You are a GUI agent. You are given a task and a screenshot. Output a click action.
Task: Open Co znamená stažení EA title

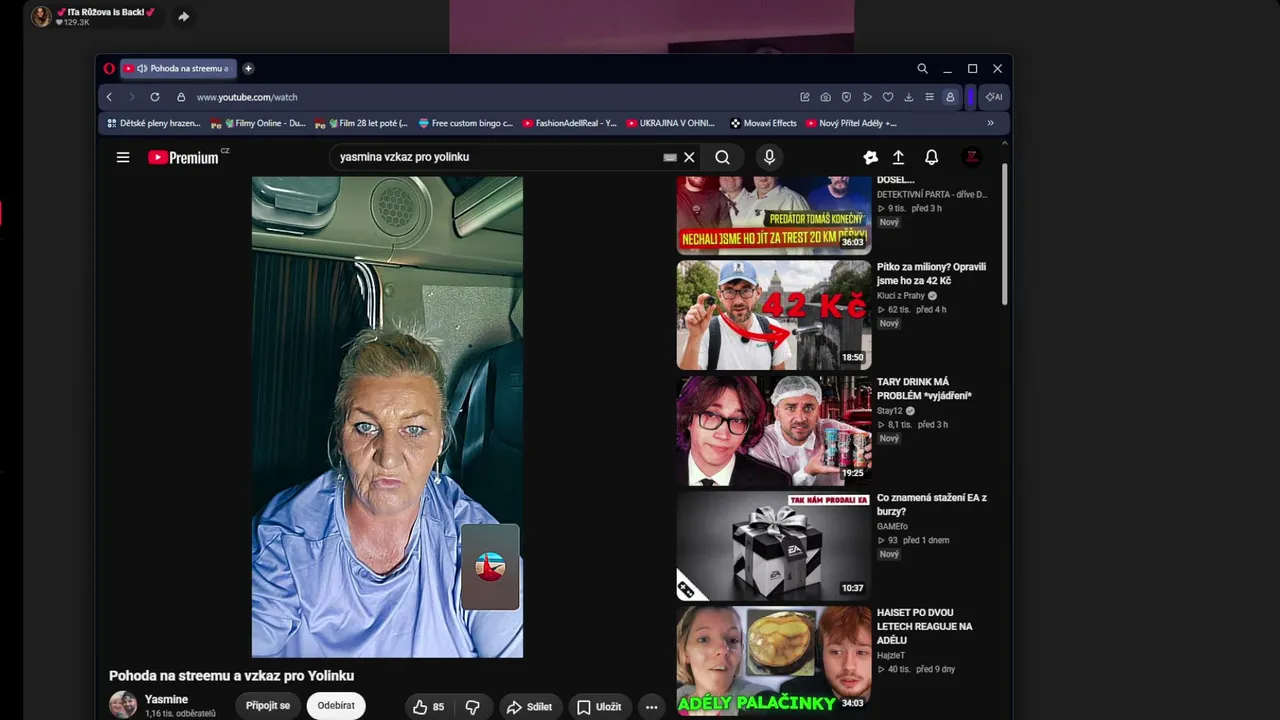[x=932, y=504]
